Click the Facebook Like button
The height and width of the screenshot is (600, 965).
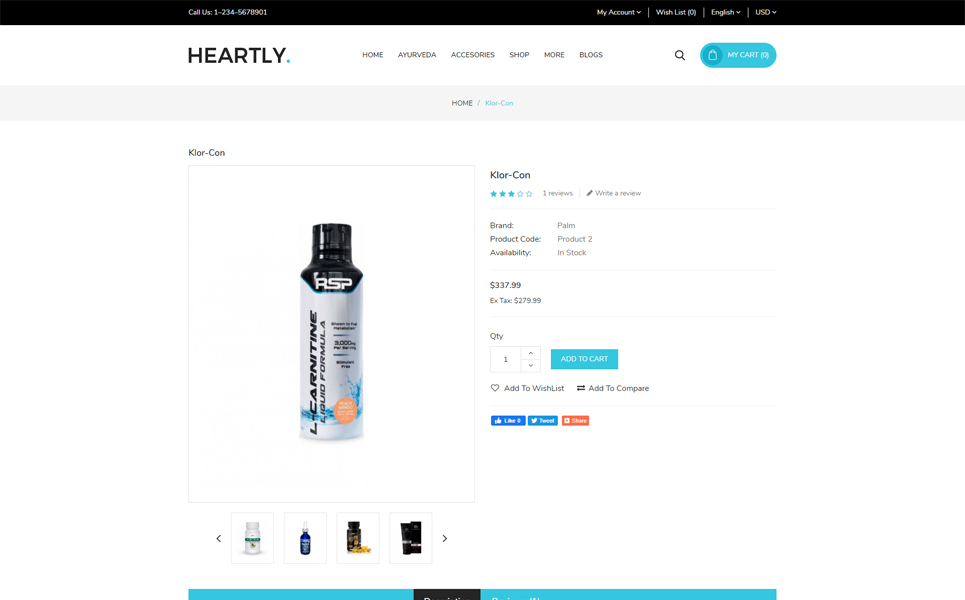coord(508,421)
